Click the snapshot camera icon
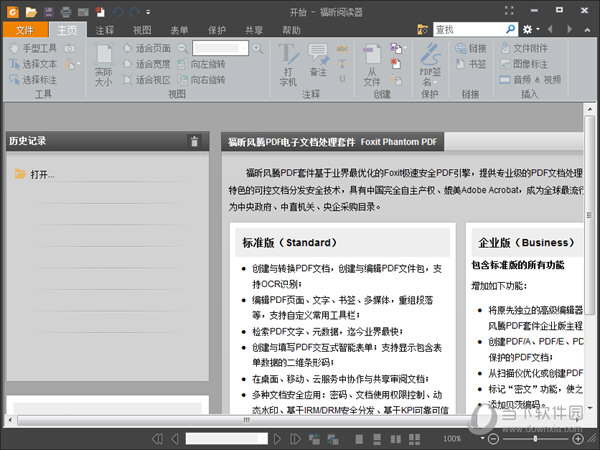Screen dimensions: 600x450 [69, 48]
